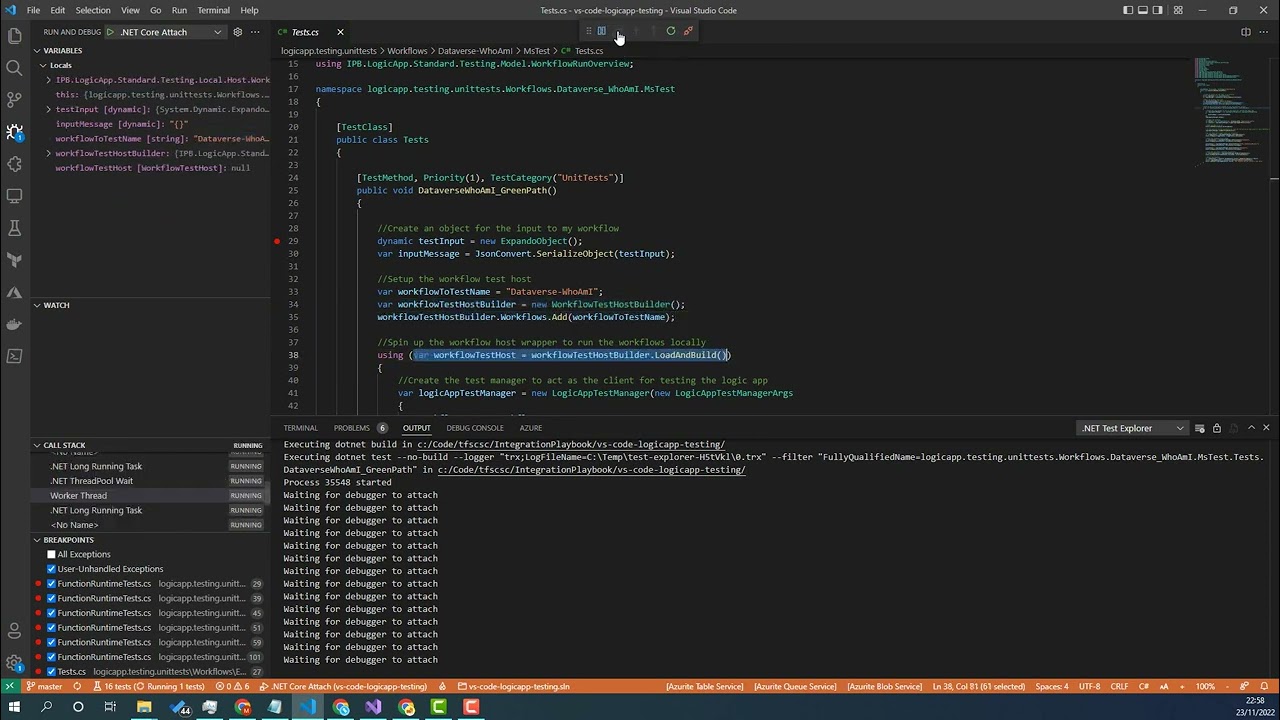Close the Tests.cs editor tab

click(340, 32)
